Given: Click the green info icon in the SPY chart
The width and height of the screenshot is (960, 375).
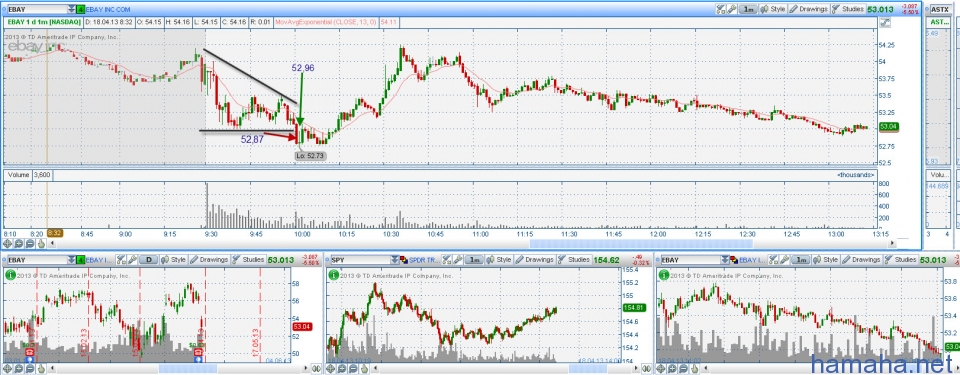Looking at the screenshot, I should pos(333,275).
